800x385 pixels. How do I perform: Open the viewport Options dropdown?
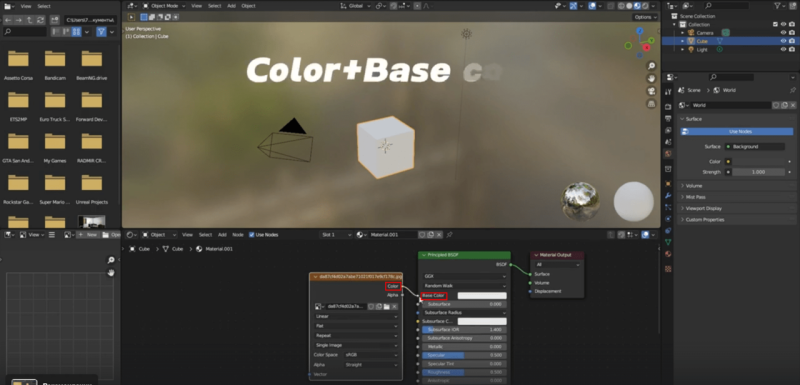pos(645,17)
